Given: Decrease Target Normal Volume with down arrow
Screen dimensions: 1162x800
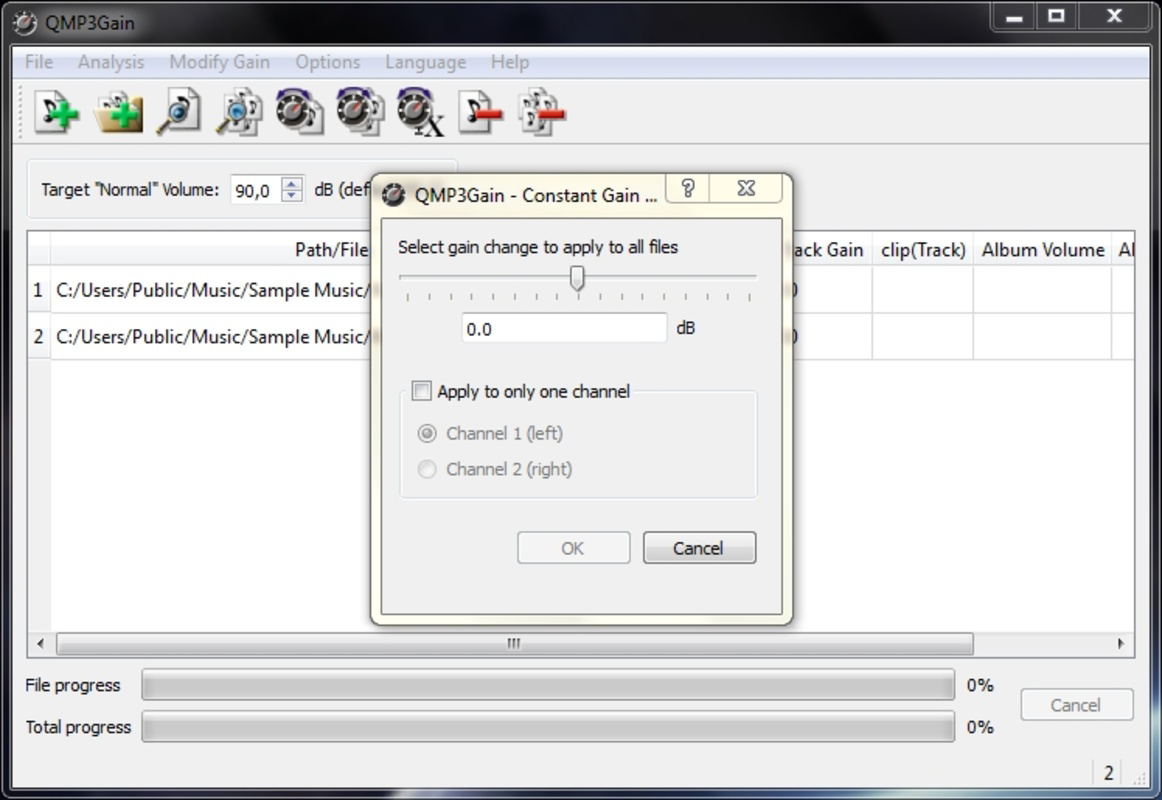Looking at the screenshot, I should point(292,196).
